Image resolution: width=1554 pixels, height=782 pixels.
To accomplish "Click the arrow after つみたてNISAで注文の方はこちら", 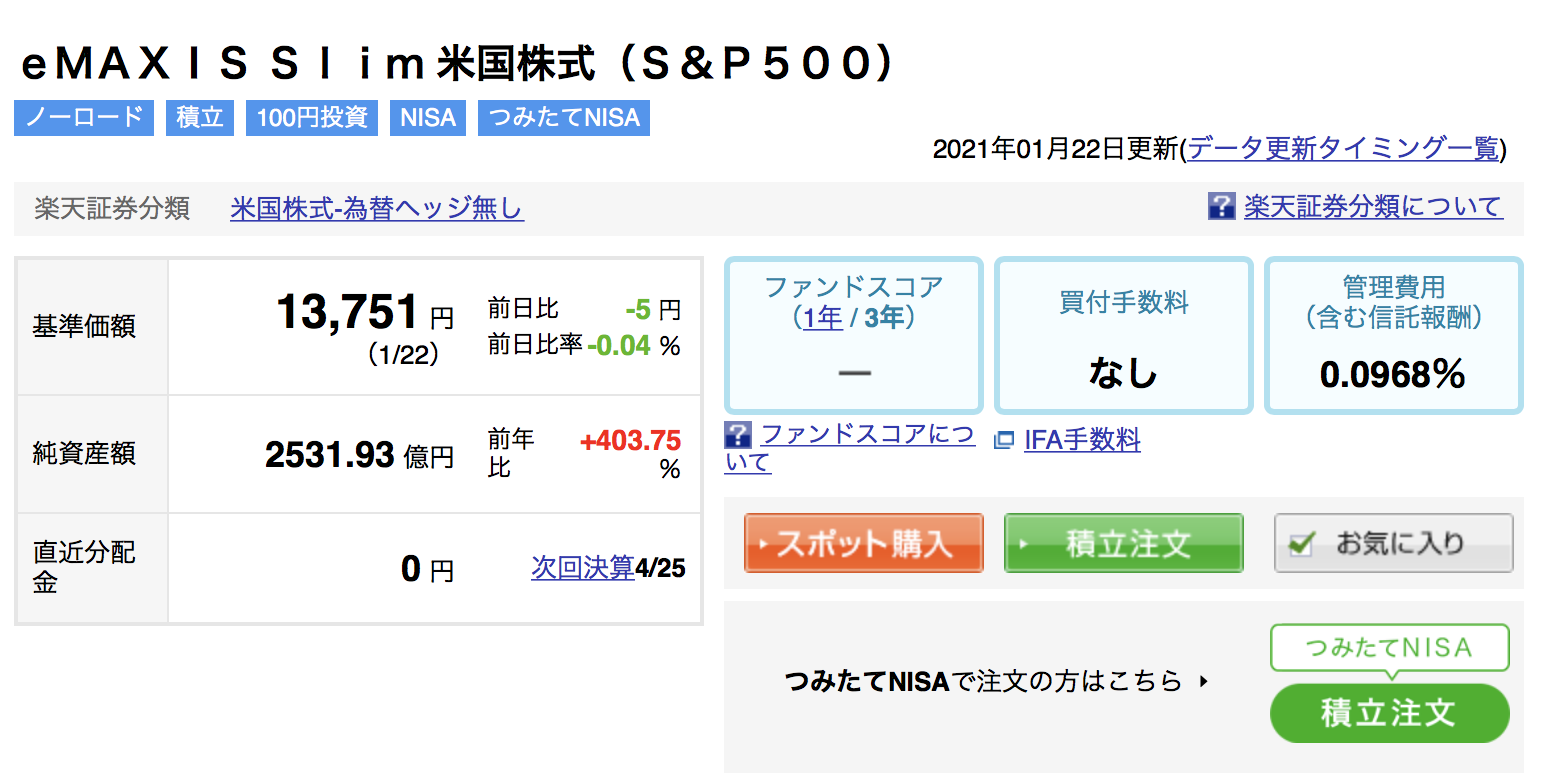I will pyautogui.click(x=1203, y=682).
